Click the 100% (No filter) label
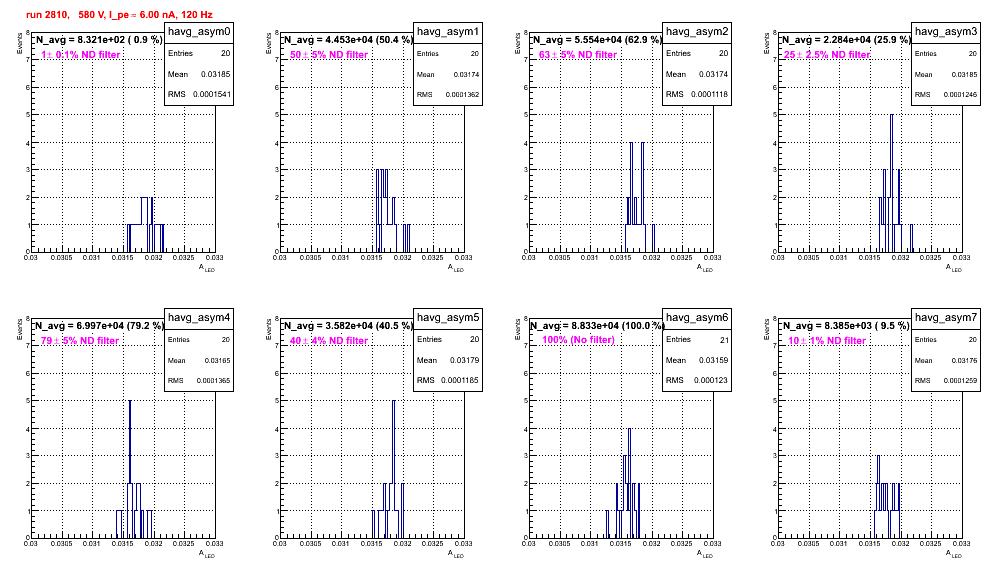Screen dimensions: 996x572 [x=578, y=340]
